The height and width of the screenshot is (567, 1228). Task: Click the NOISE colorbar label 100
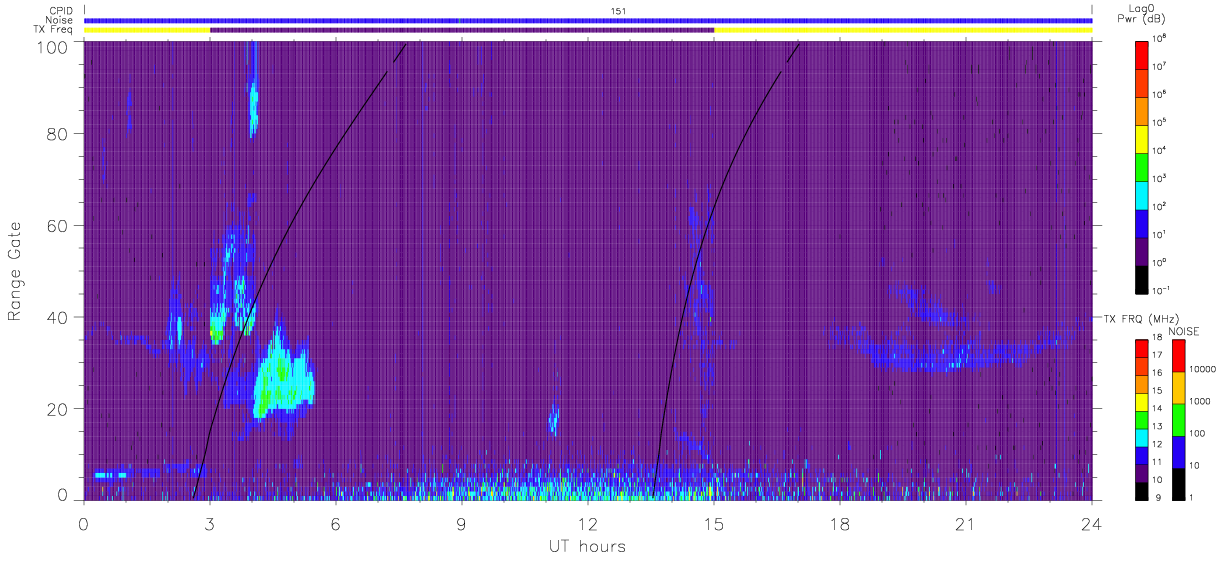(x=1199, y=434)
